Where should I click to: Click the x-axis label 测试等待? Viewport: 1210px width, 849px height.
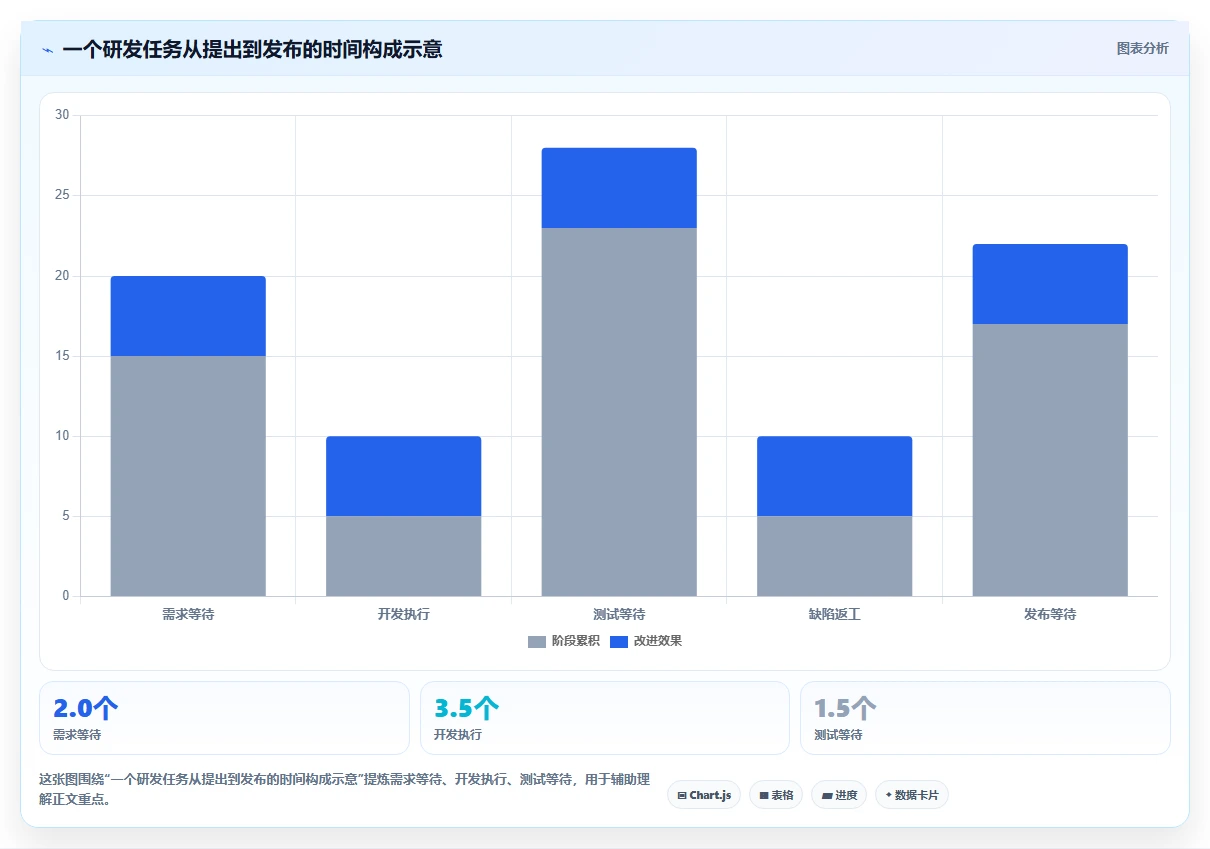[619, 614]
